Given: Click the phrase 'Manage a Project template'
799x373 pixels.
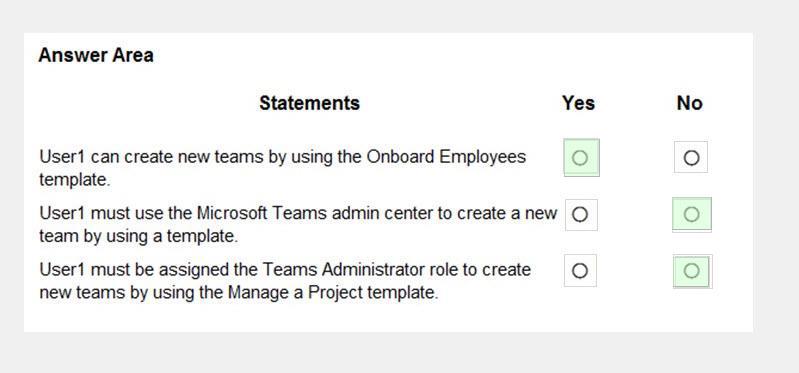Looking at the screenshot, I should coord(333,292).
